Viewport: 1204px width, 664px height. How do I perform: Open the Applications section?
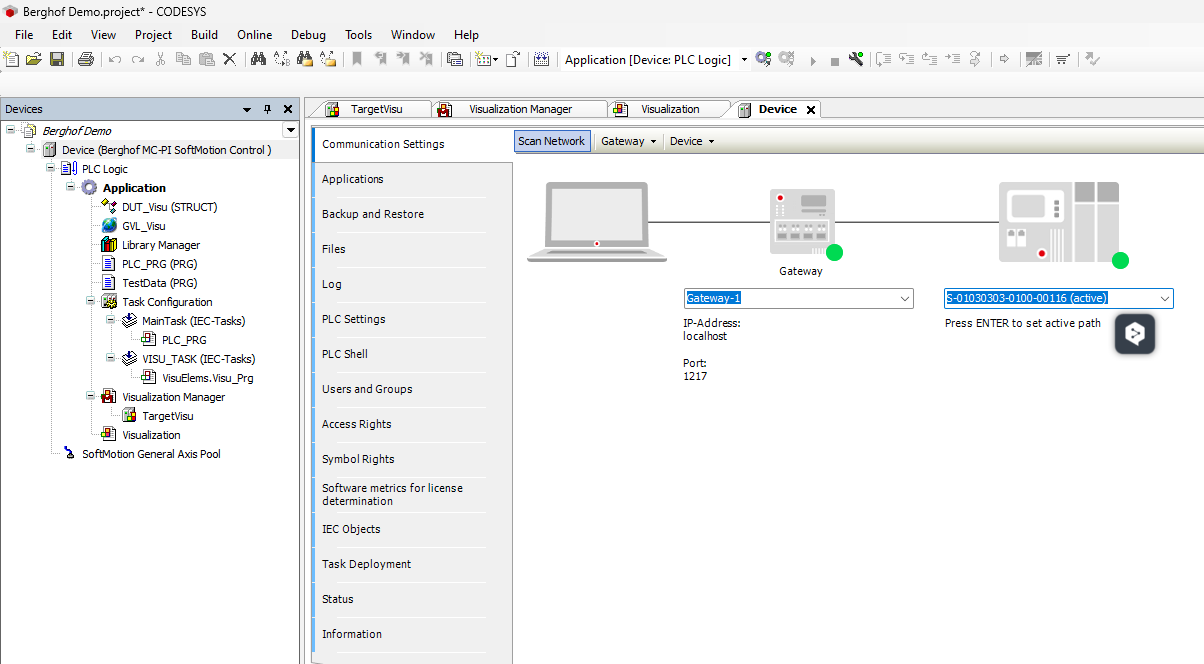tap(400, 179)
